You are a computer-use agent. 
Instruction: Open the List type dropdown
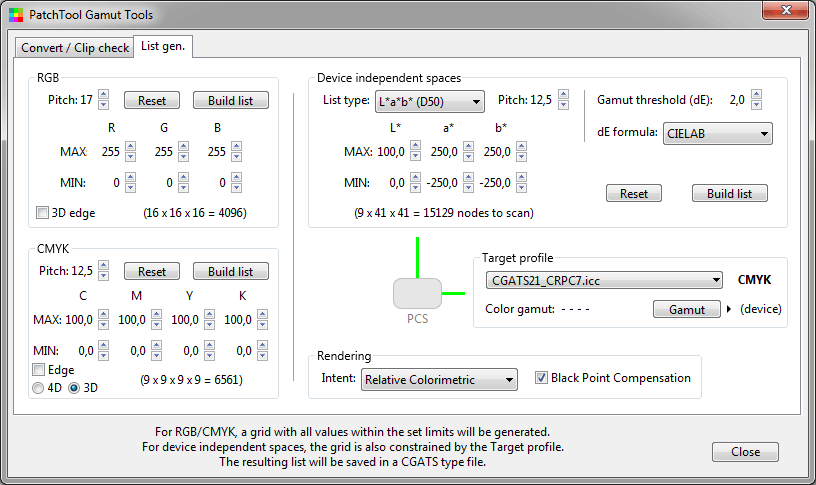coord(429,101)
